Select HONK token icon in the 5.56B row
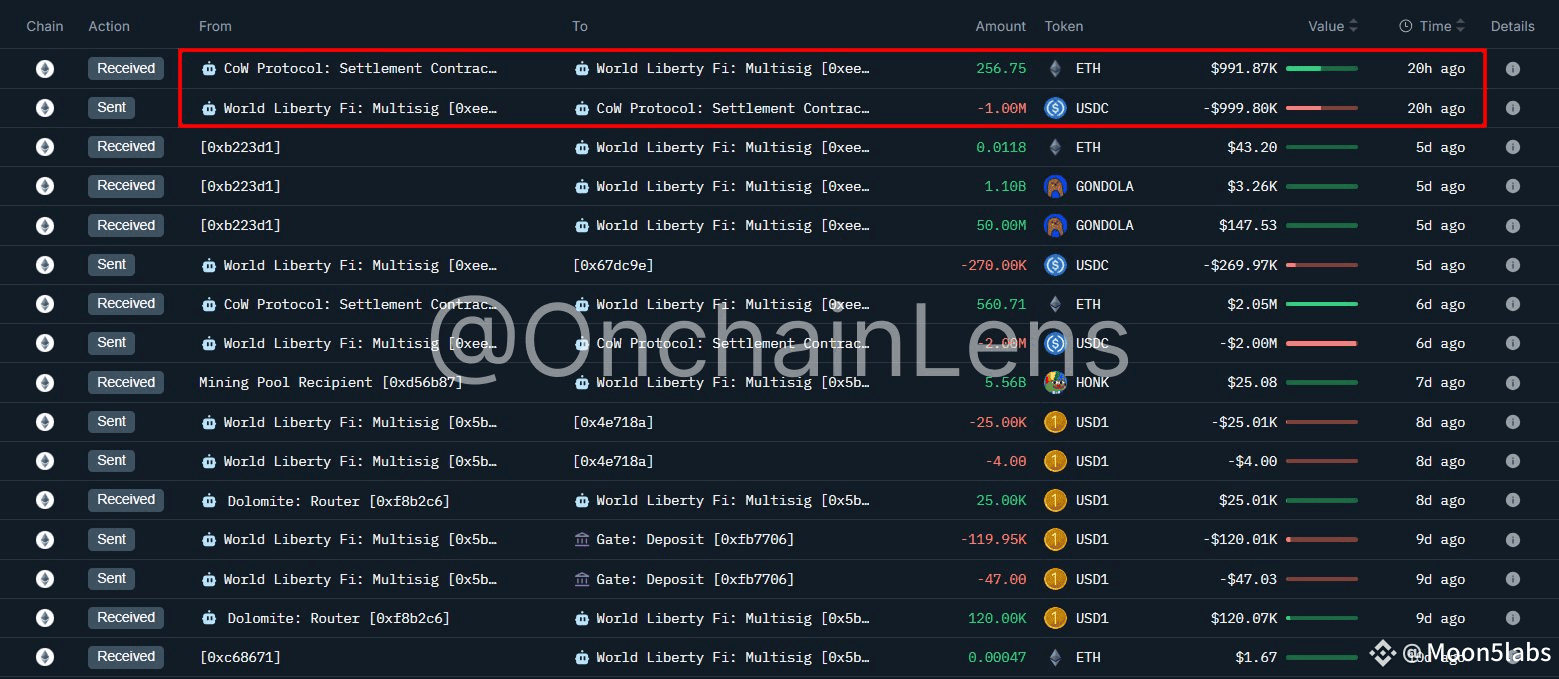Screen dimensions: 1559x679 coord(1055,383)
